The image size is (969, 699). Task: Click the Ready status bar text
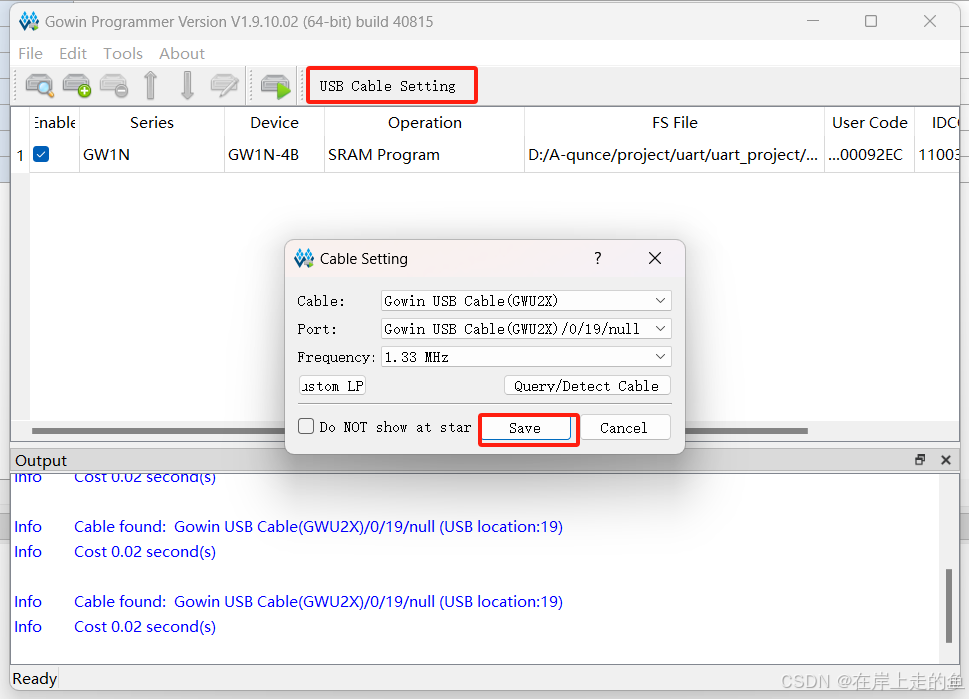(x=35, y=679)
